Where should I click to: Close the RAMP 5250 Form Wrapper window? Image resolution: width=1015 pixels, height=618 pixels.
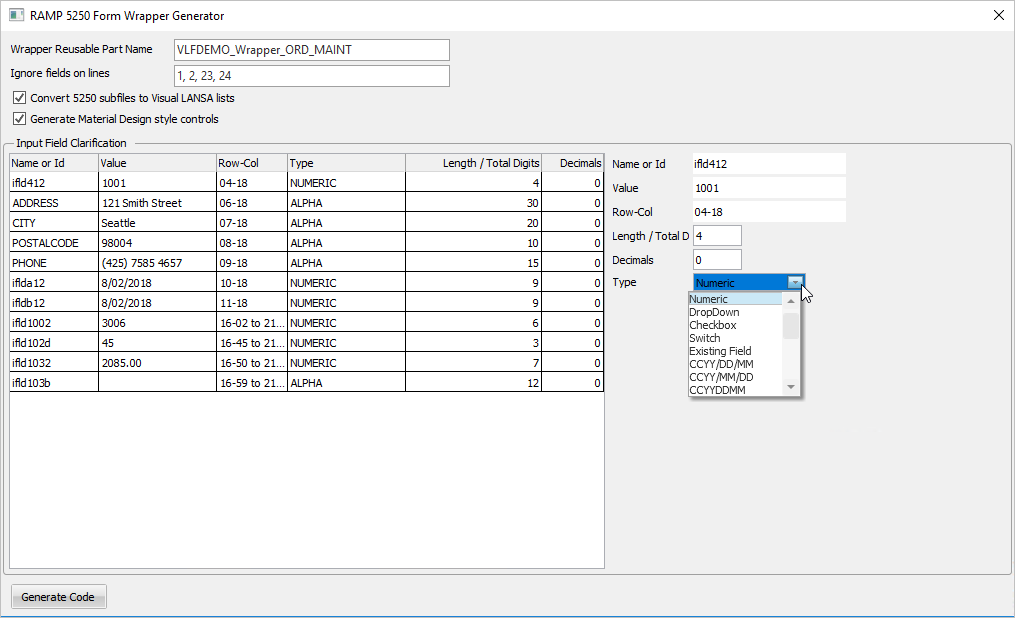(x=998, y=16)
